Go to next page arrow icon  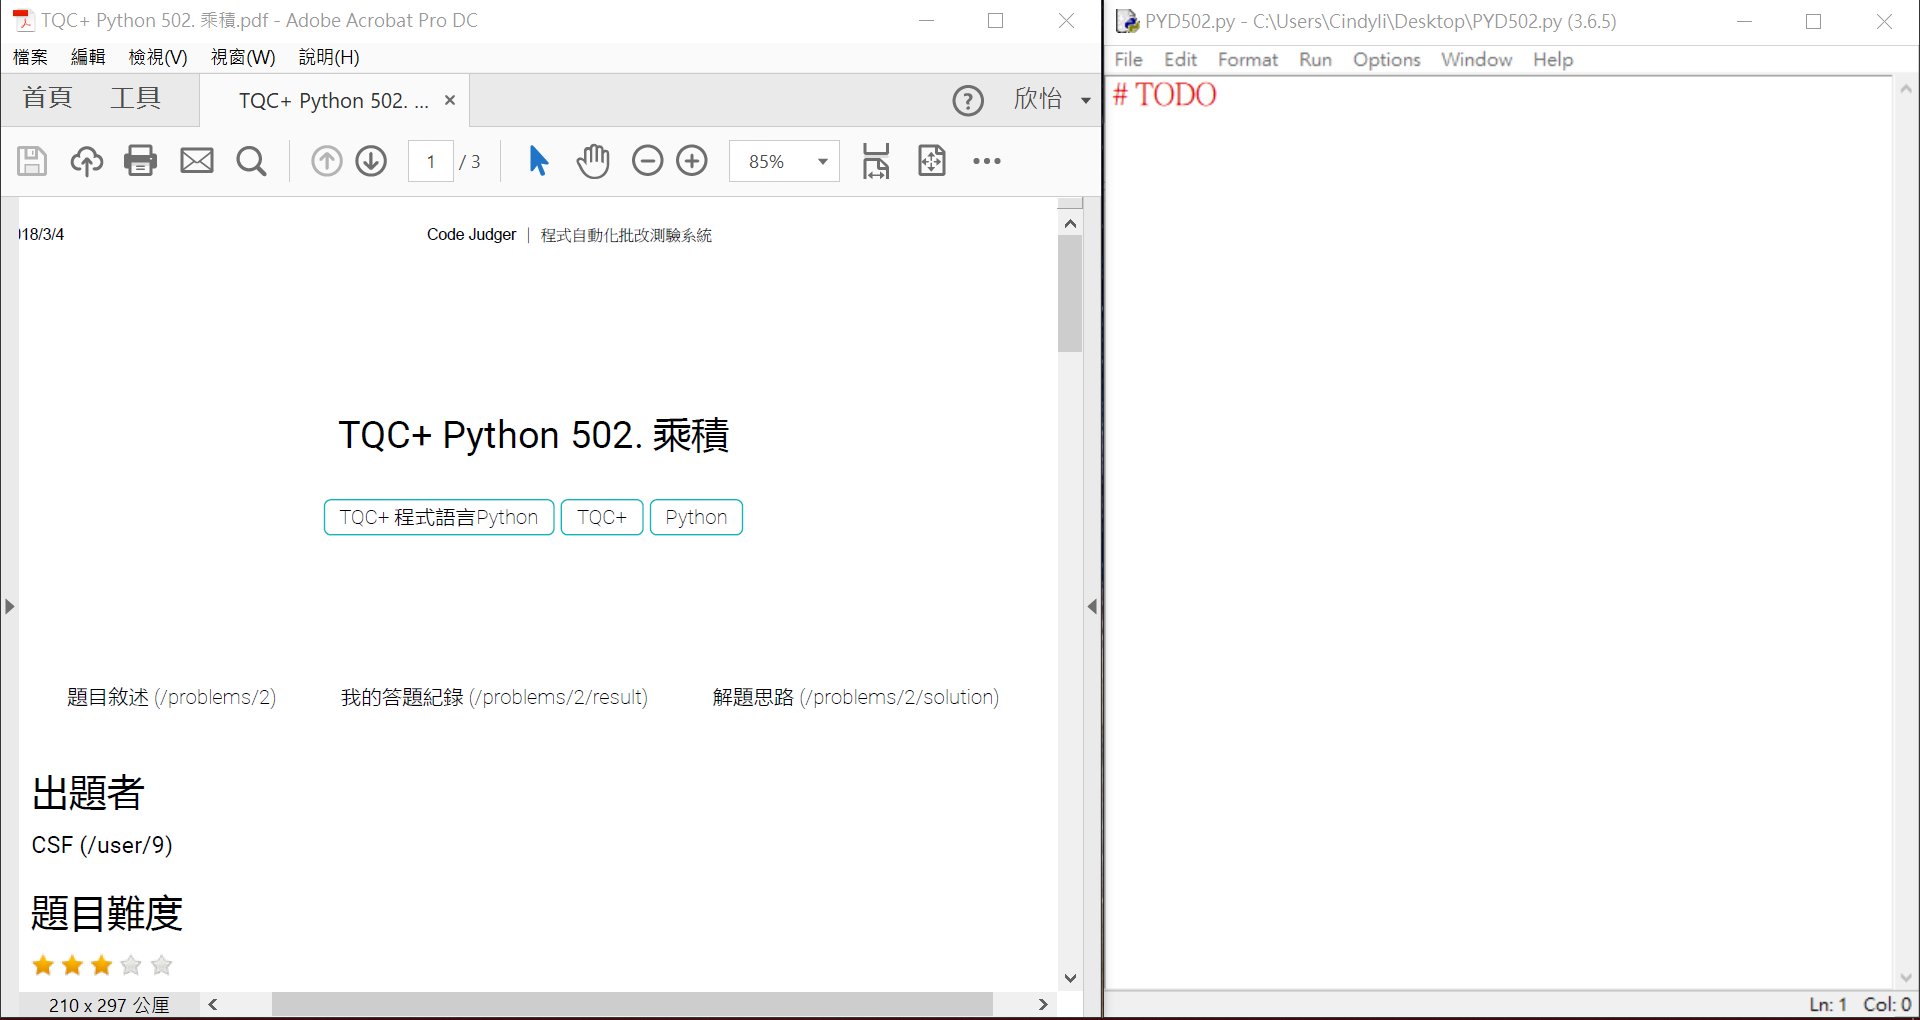371,161
